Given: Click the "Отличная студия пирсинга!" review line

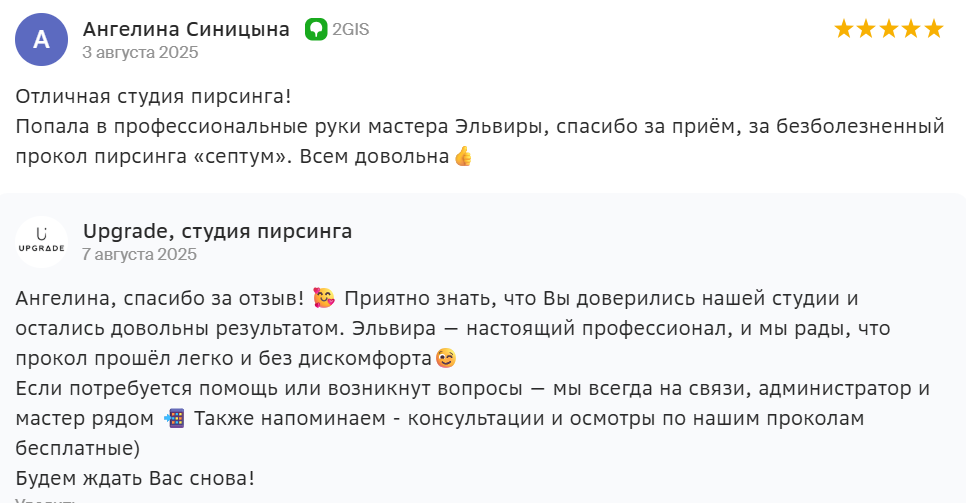Looking at the screenshot, I should [x=153, y=97].
